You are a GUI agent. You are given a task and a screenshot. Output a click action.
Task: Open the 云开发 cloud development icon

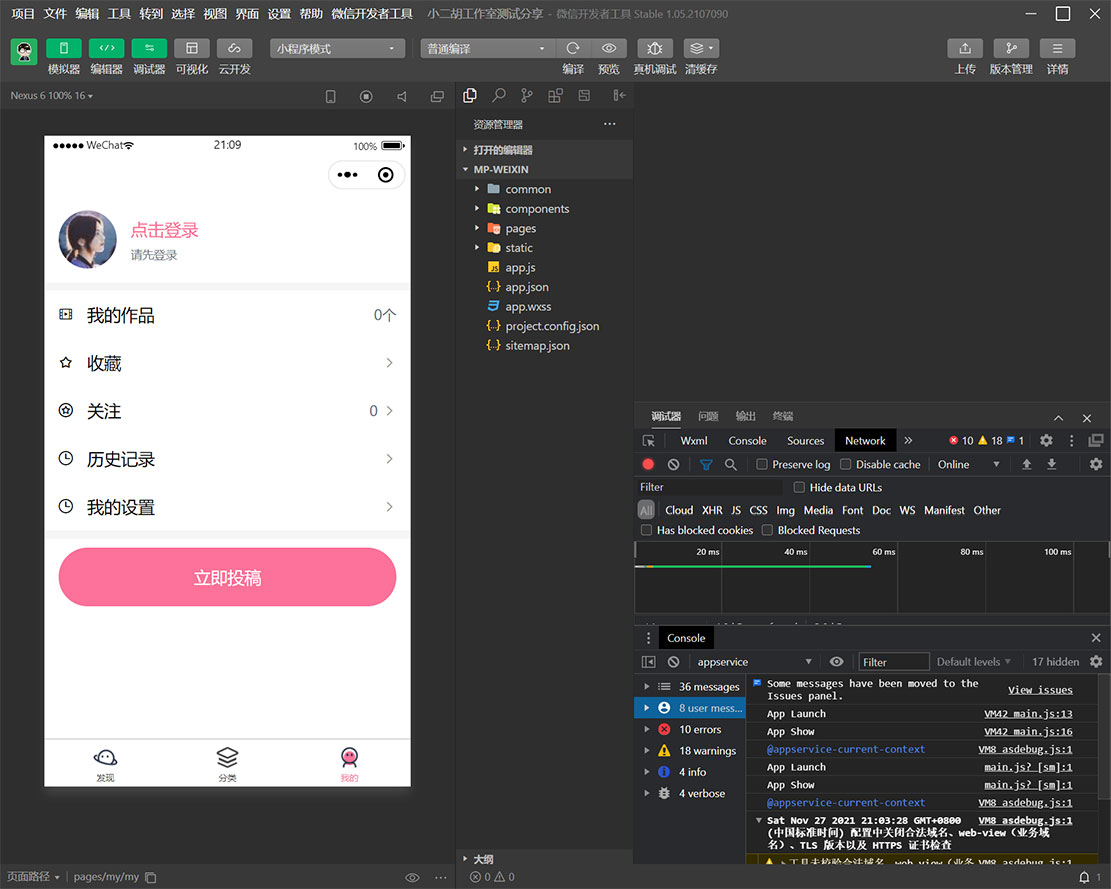(234, 48)
